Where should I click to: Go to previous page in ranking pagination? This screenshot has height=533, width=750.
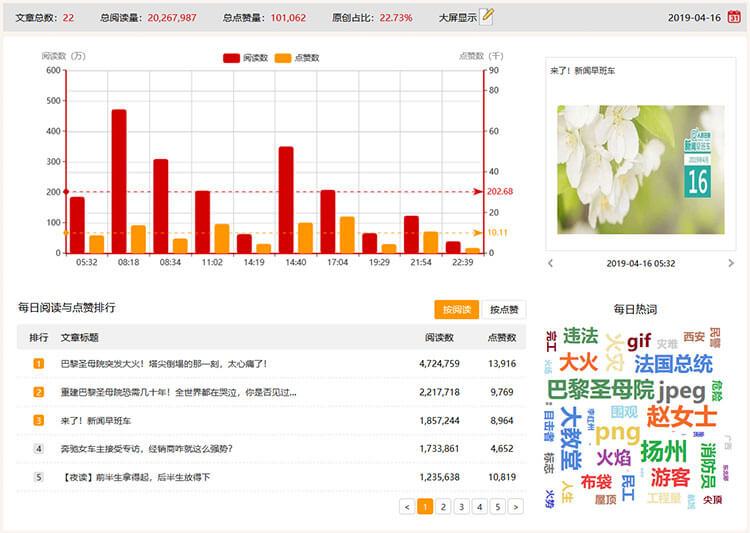[407, 507]
